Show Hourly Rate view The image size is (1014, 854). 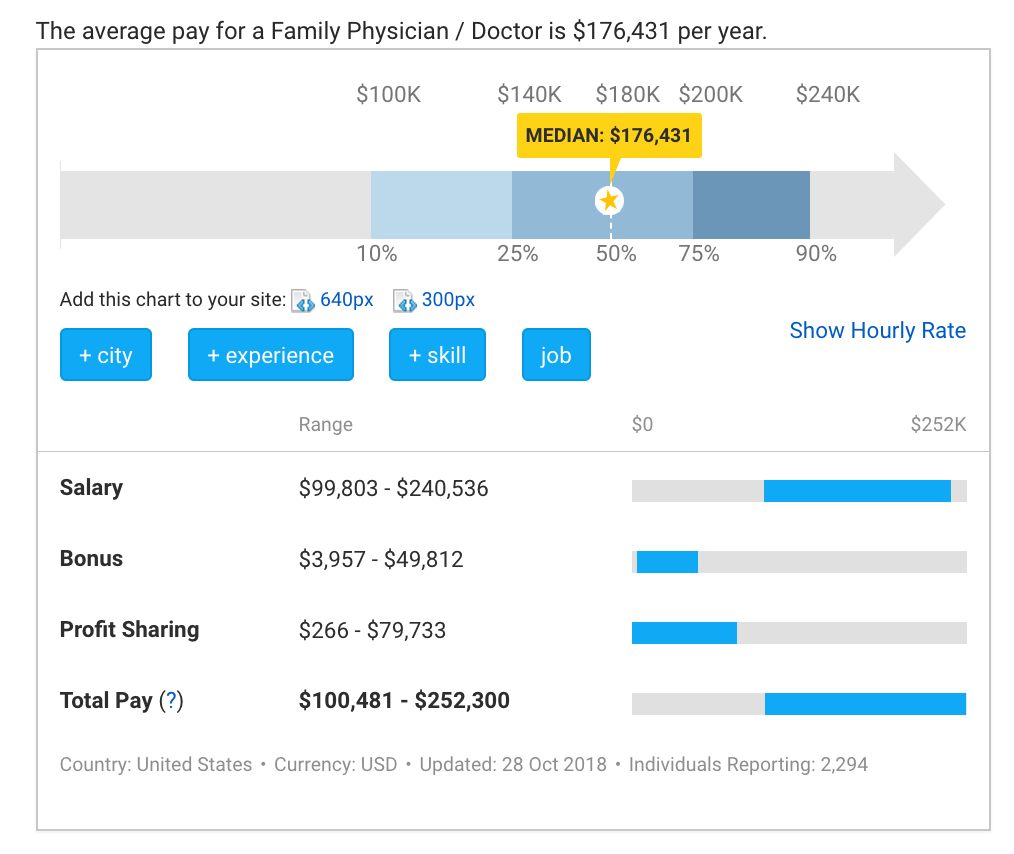[877, 331]
